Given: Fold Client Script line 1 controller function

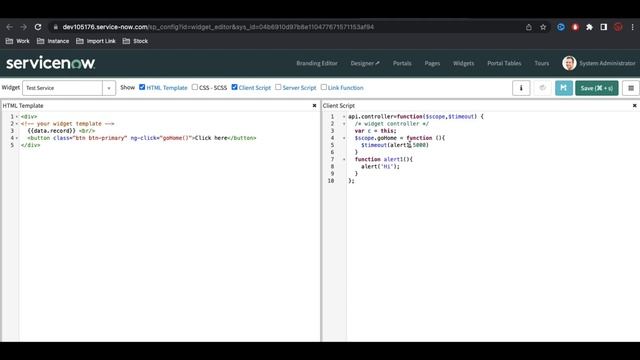Looking at the screenshot, I should click(344, 117).
